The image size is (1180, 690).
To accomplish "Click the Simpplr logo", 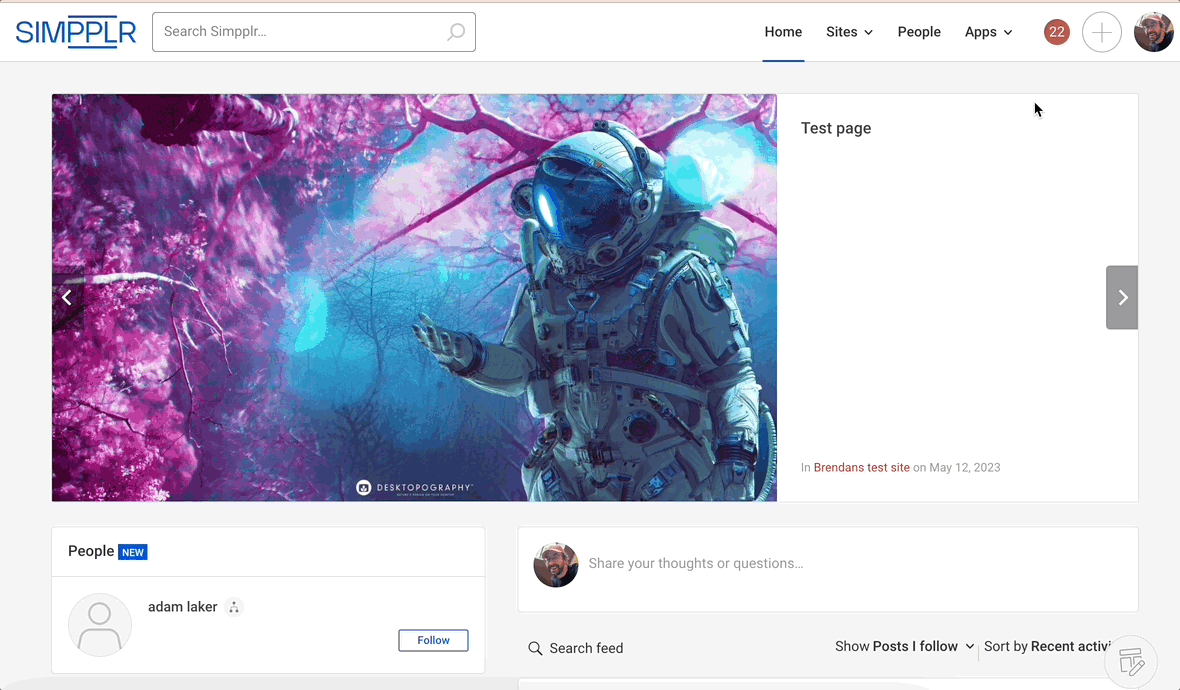I will pyautogui.click(x=76, y=32).
